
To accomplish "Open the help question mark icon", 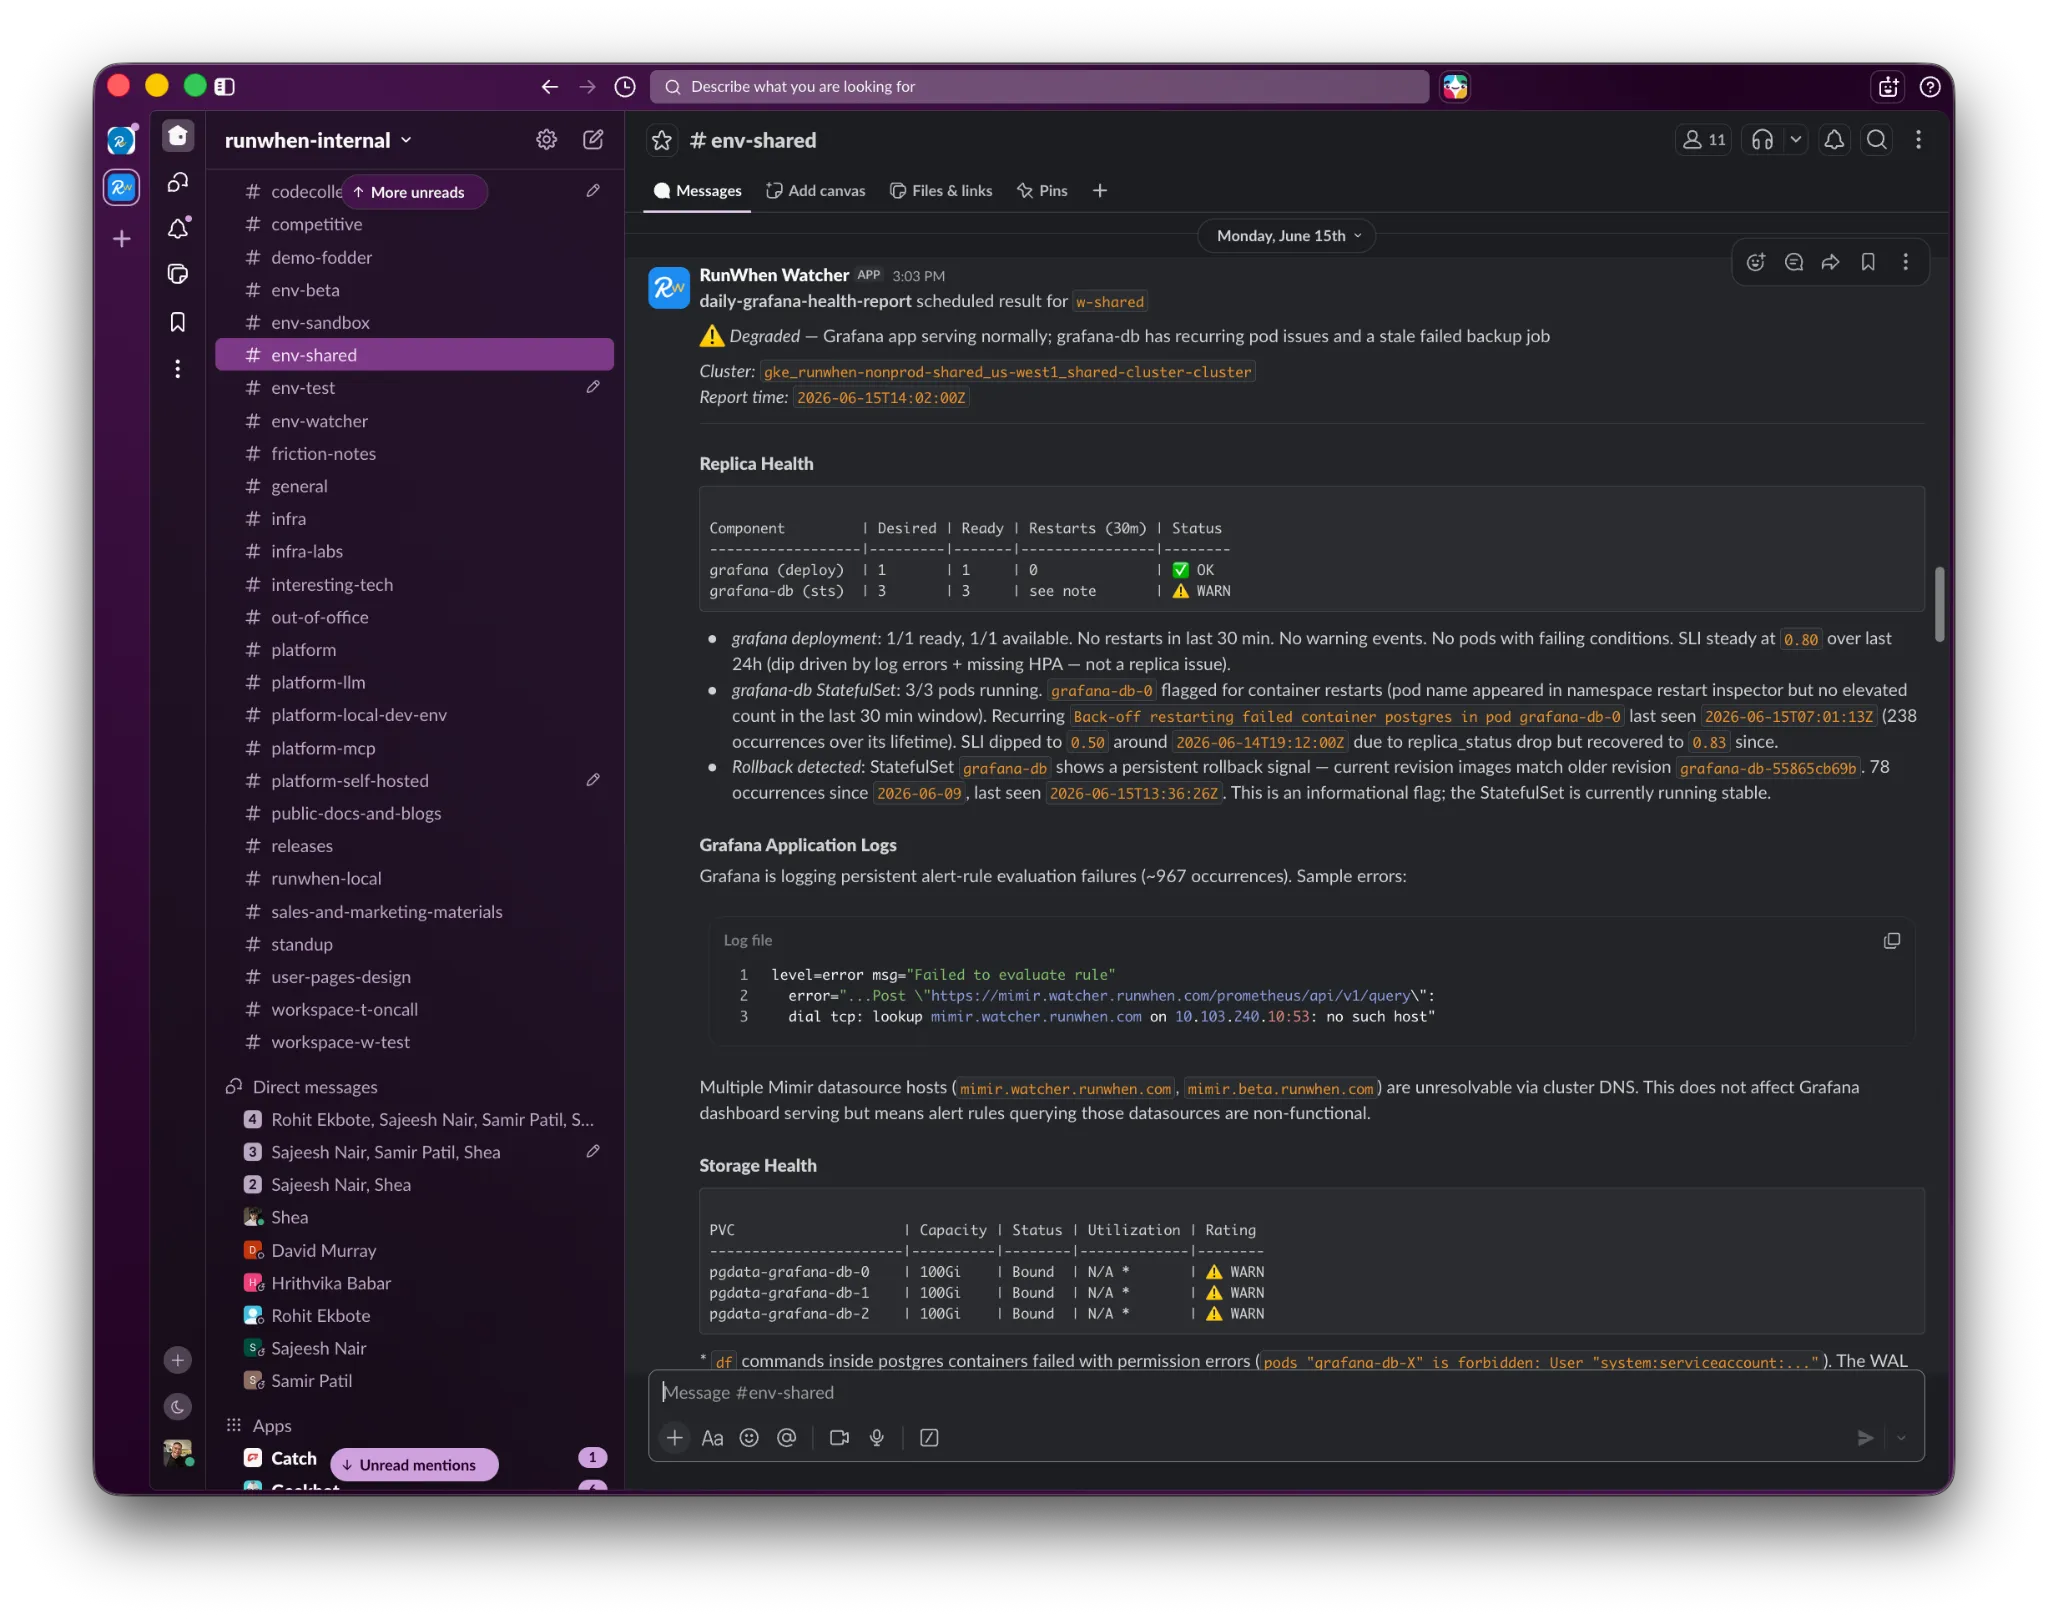I will 1930,87.
